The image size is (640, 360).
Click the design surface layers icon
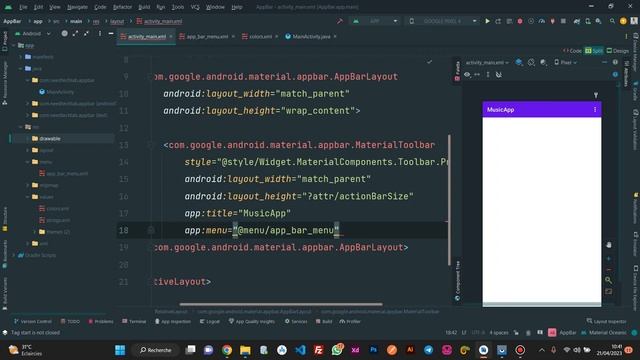[x=519, y=62]
